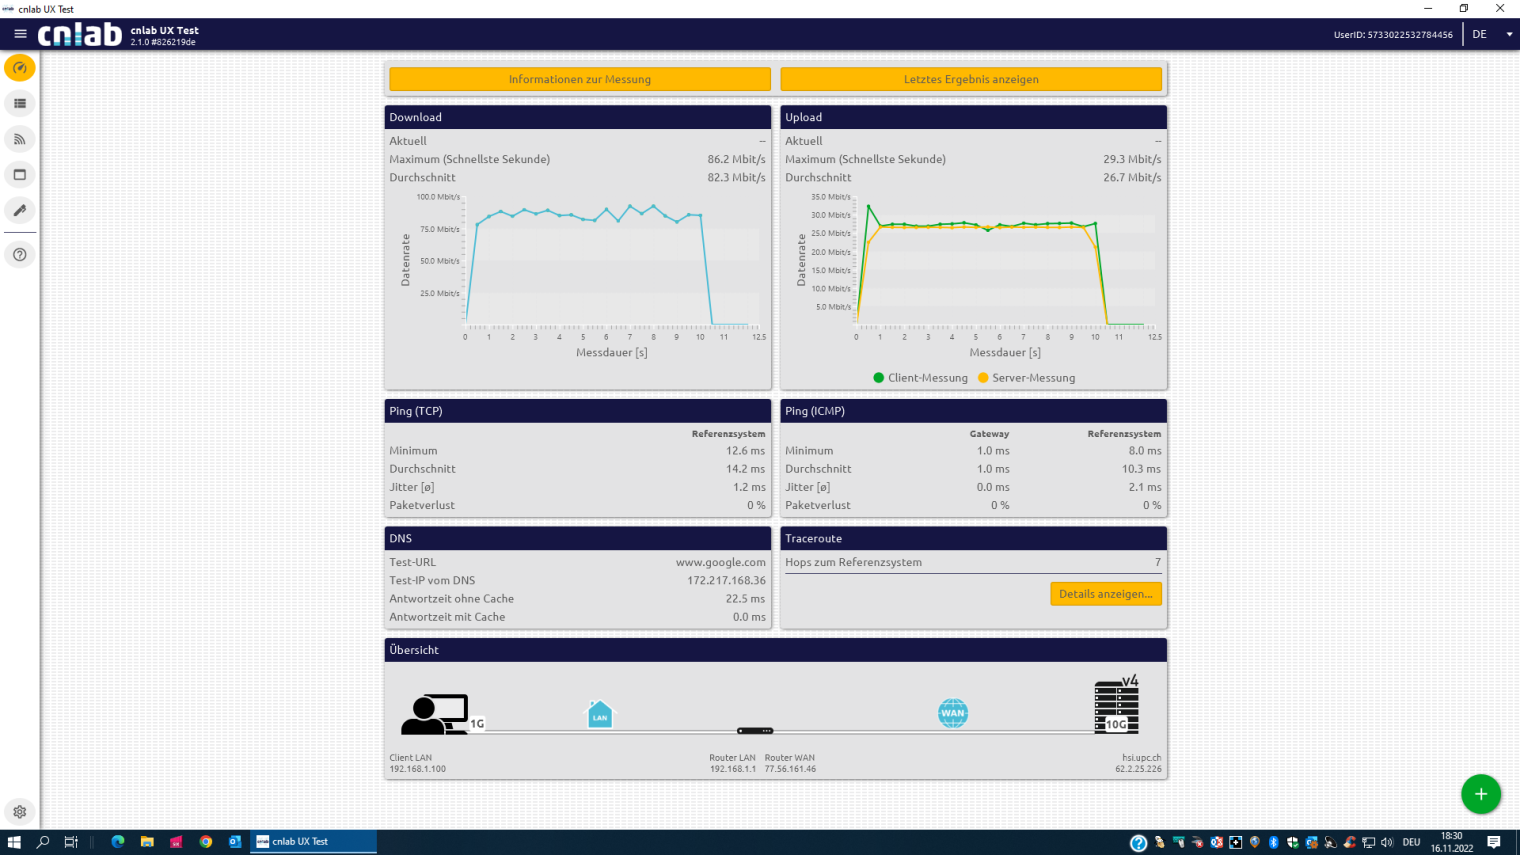The image size is (1520, 855).
Task: Open the browser window icon in sidebar
Action: 20,175
